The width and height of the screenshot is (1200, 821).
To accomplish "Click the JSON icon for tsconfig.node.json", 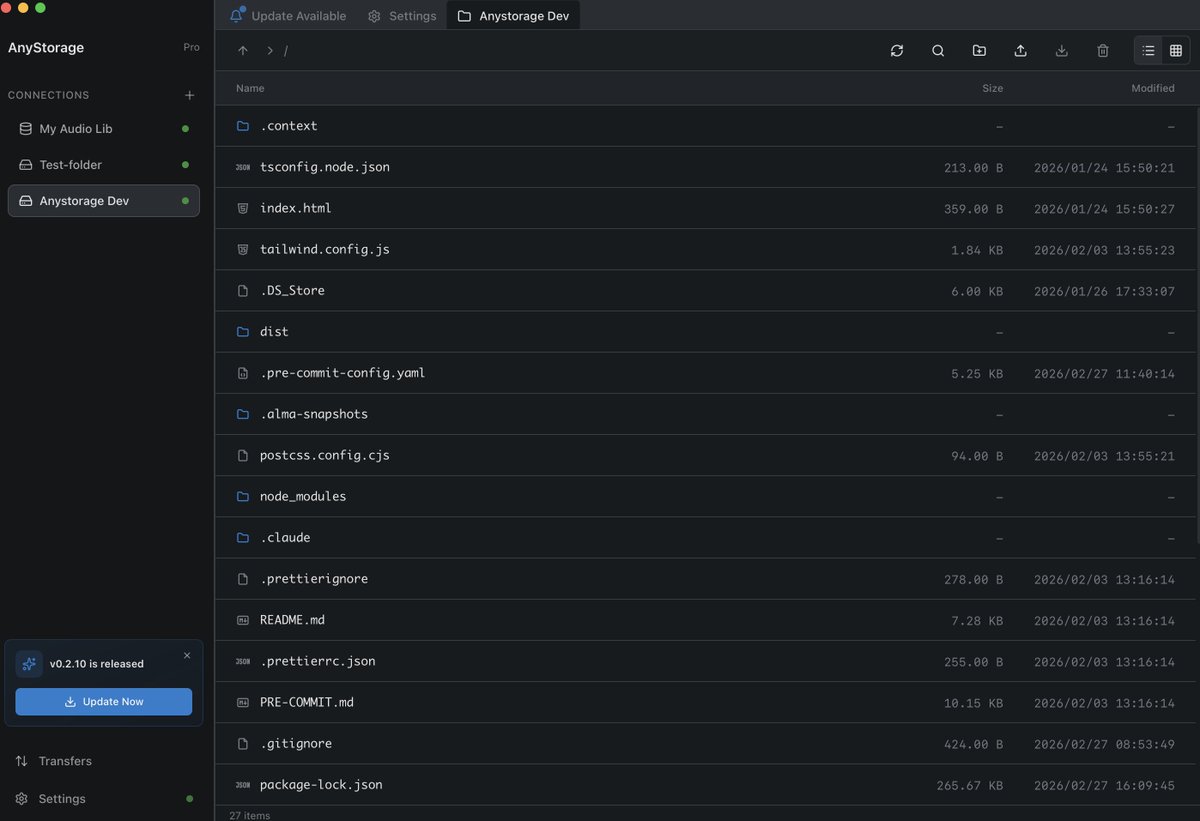I will [x=242, y=167].
